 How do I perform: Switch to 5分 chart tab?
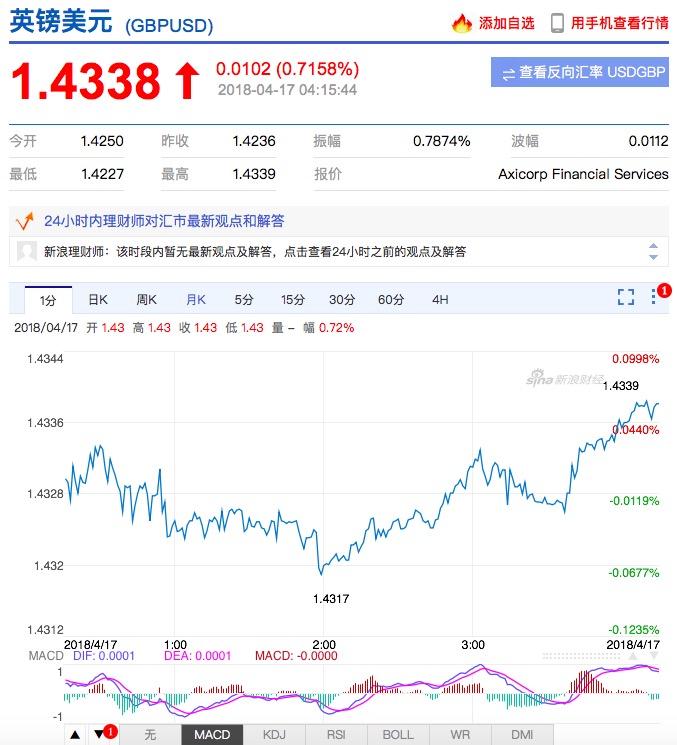pyautogui.click(x=244, y=299)
